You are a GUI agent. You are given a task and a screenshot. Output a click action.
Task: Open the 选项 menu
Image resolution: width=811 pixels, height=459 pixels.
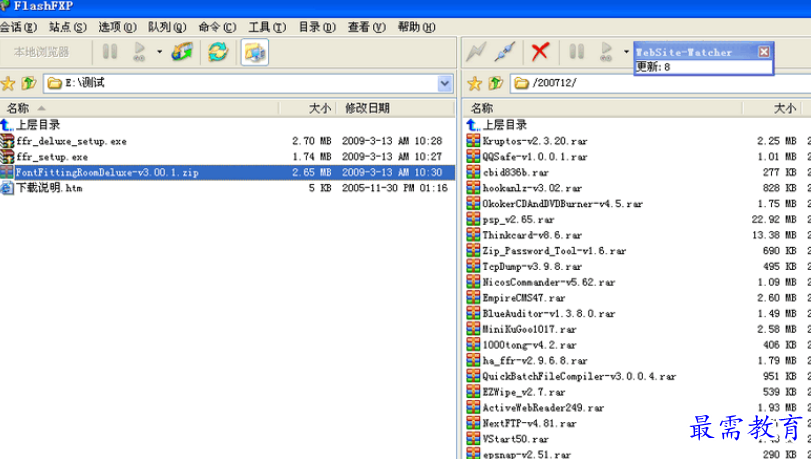(117, 27)
